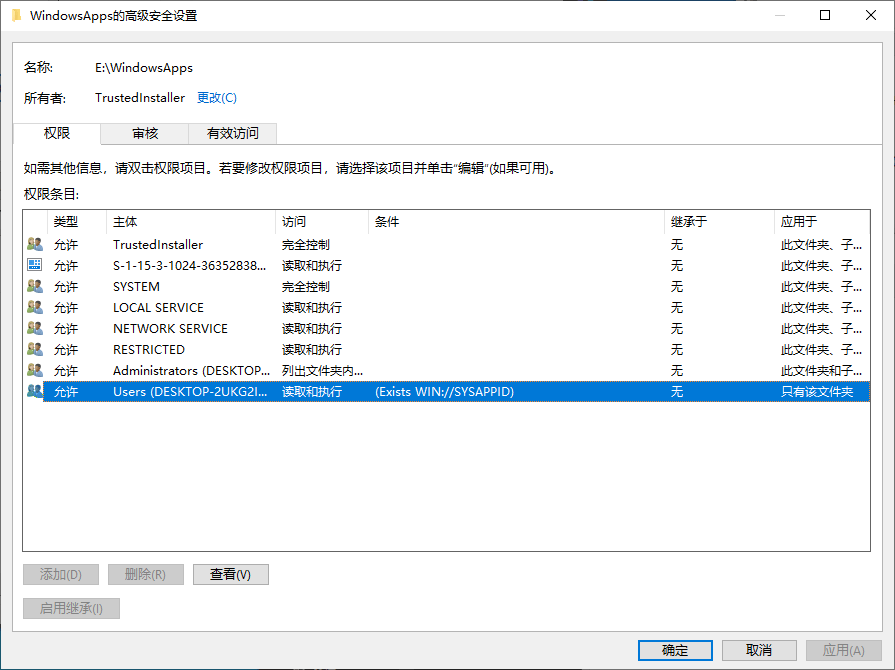Click the 添加(D) button
This screenshot has height=670, width=895.
point(61,574)
